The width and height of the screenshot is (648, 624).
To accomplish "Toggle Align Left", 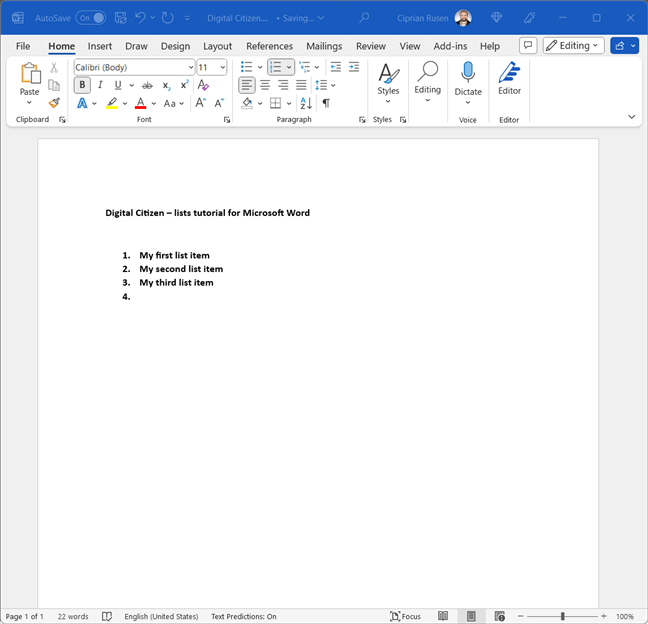I will [x=247, y=85].
